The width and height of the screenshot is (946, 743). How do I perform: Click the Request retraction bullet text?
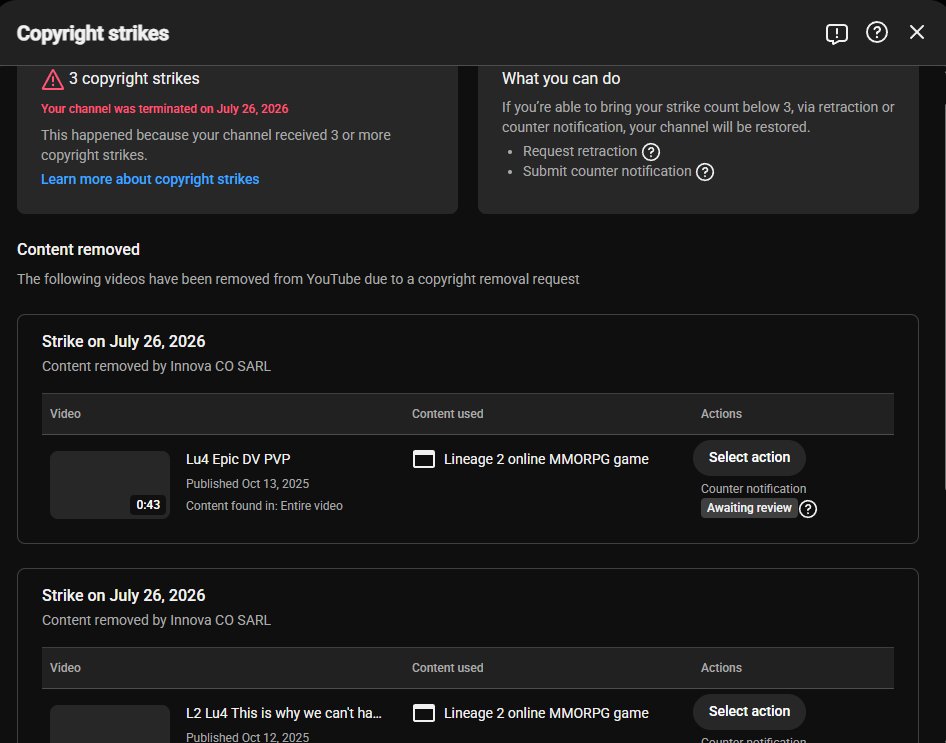pyautogui.click(x=580, y=151)
